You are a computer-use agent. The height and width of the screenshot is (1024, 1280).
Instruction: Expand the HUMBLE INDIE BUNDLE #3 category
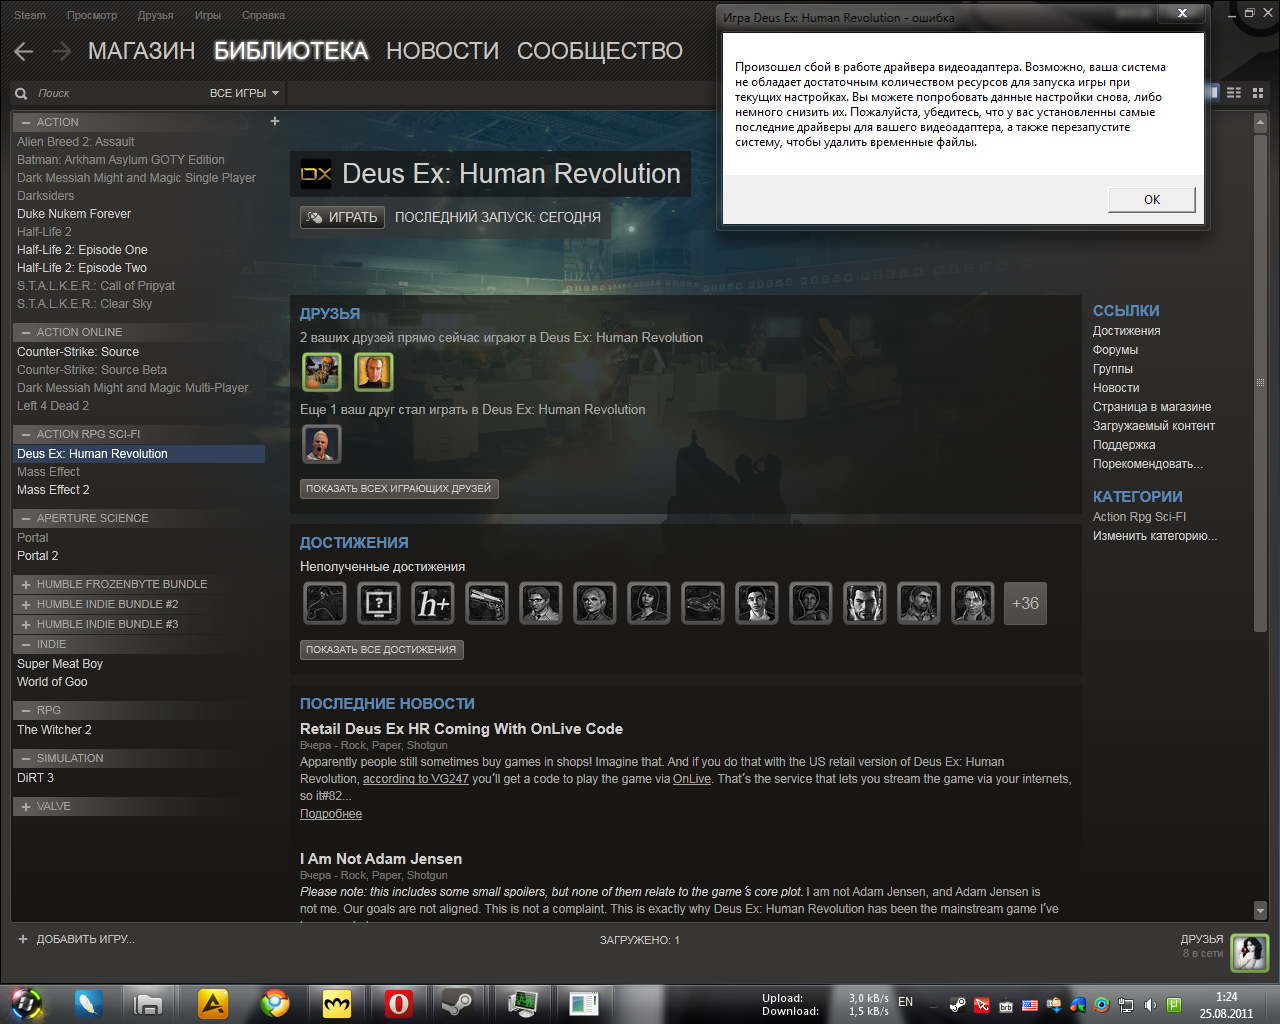[x=26, y=624]
